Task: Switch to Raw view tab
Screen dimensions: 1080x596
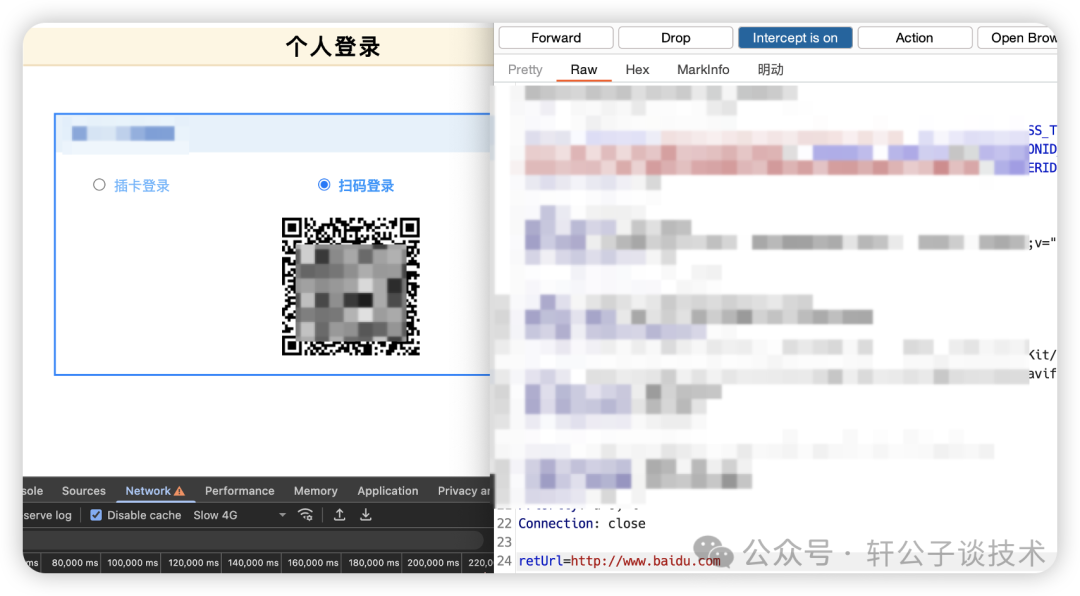Action: point(583,70)
